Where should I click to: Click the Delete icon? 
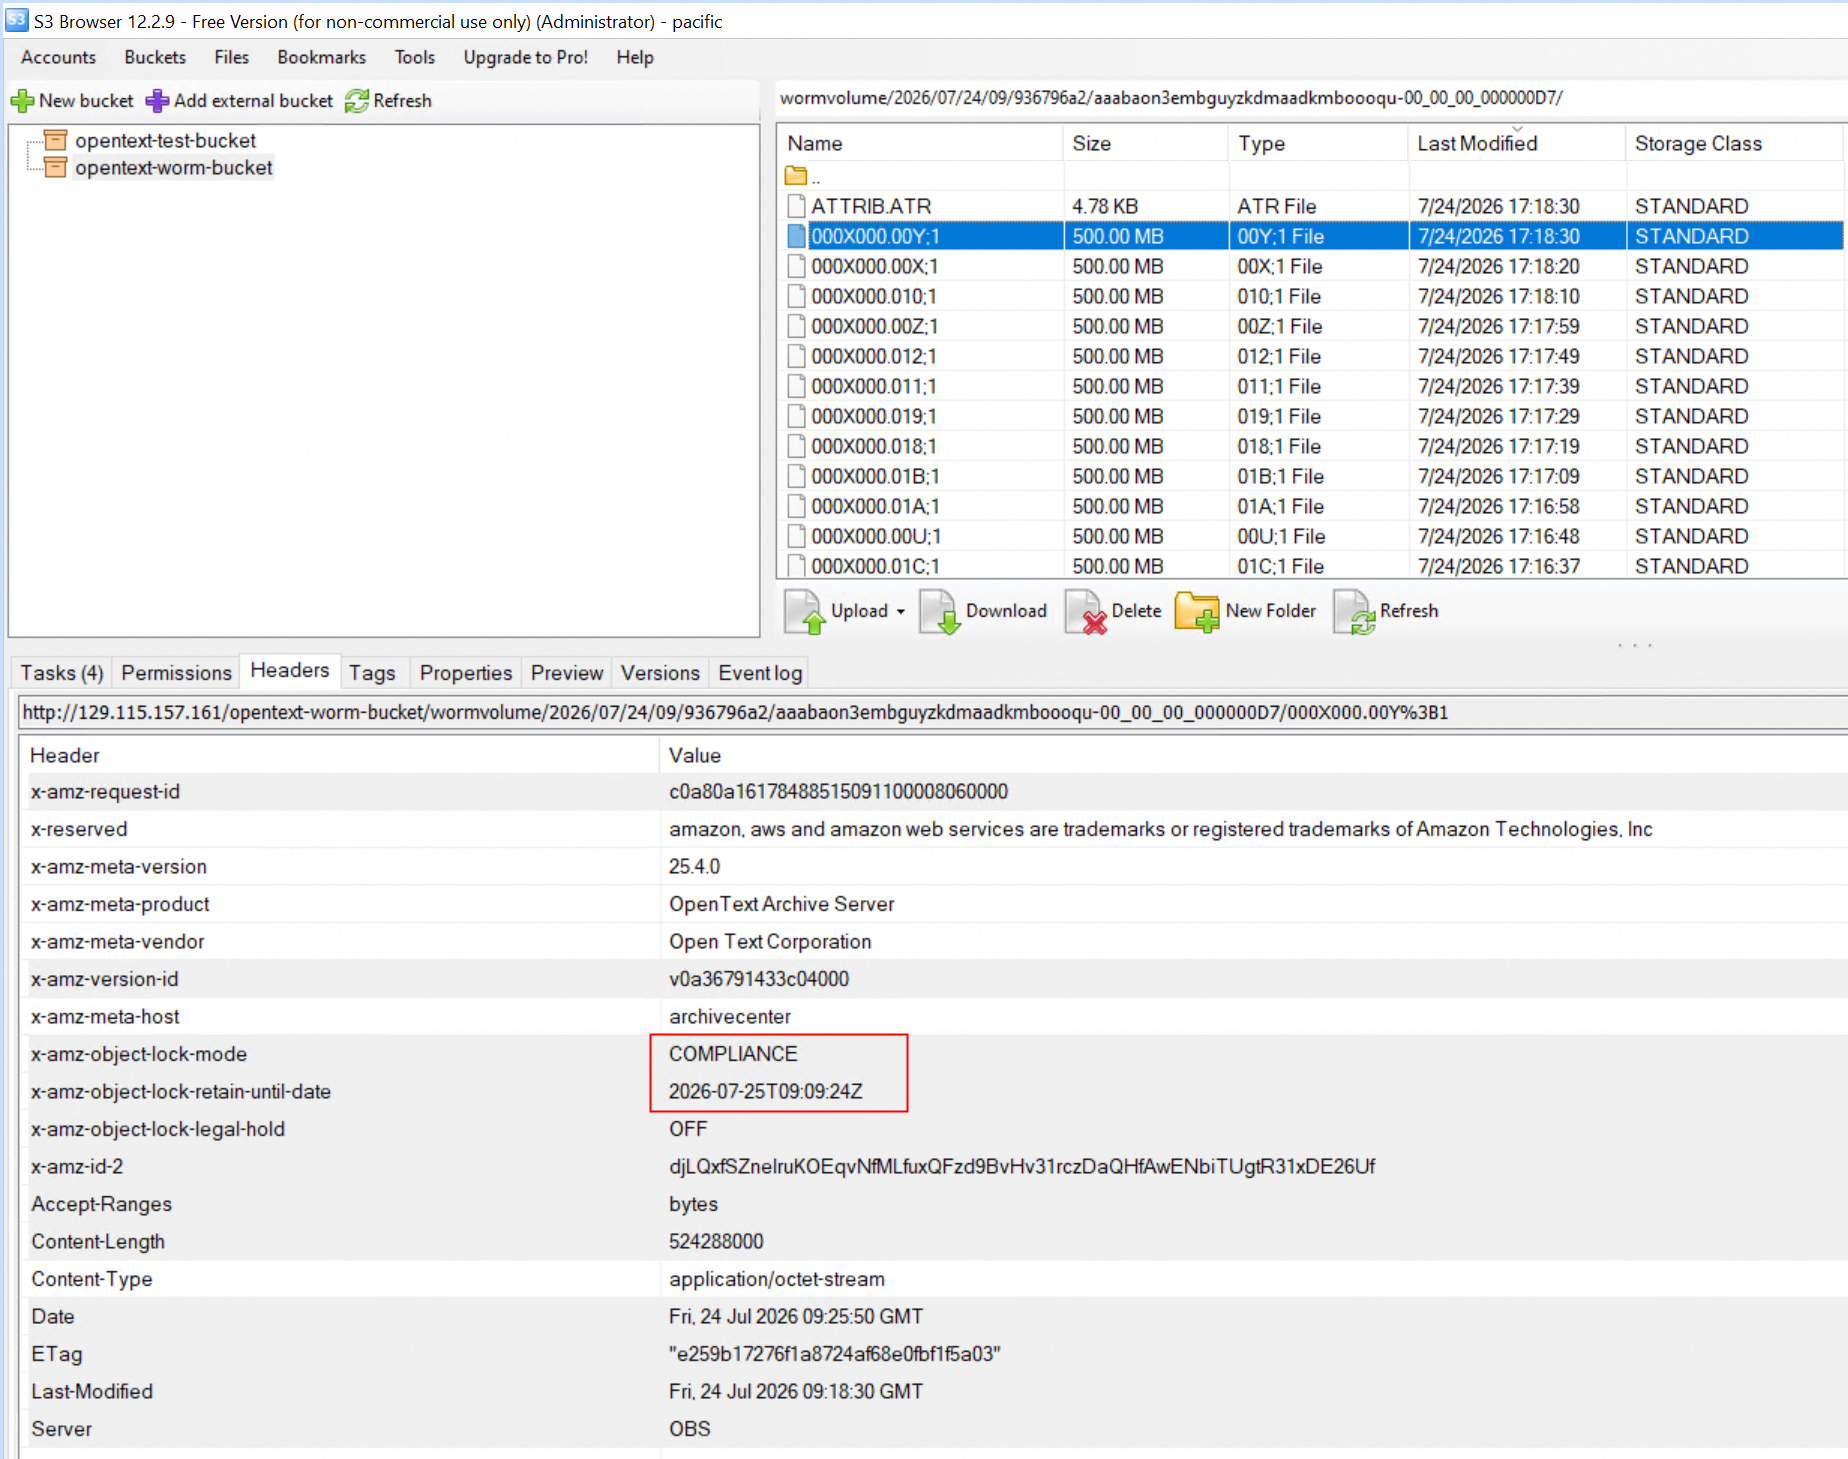coord(1086,612)
